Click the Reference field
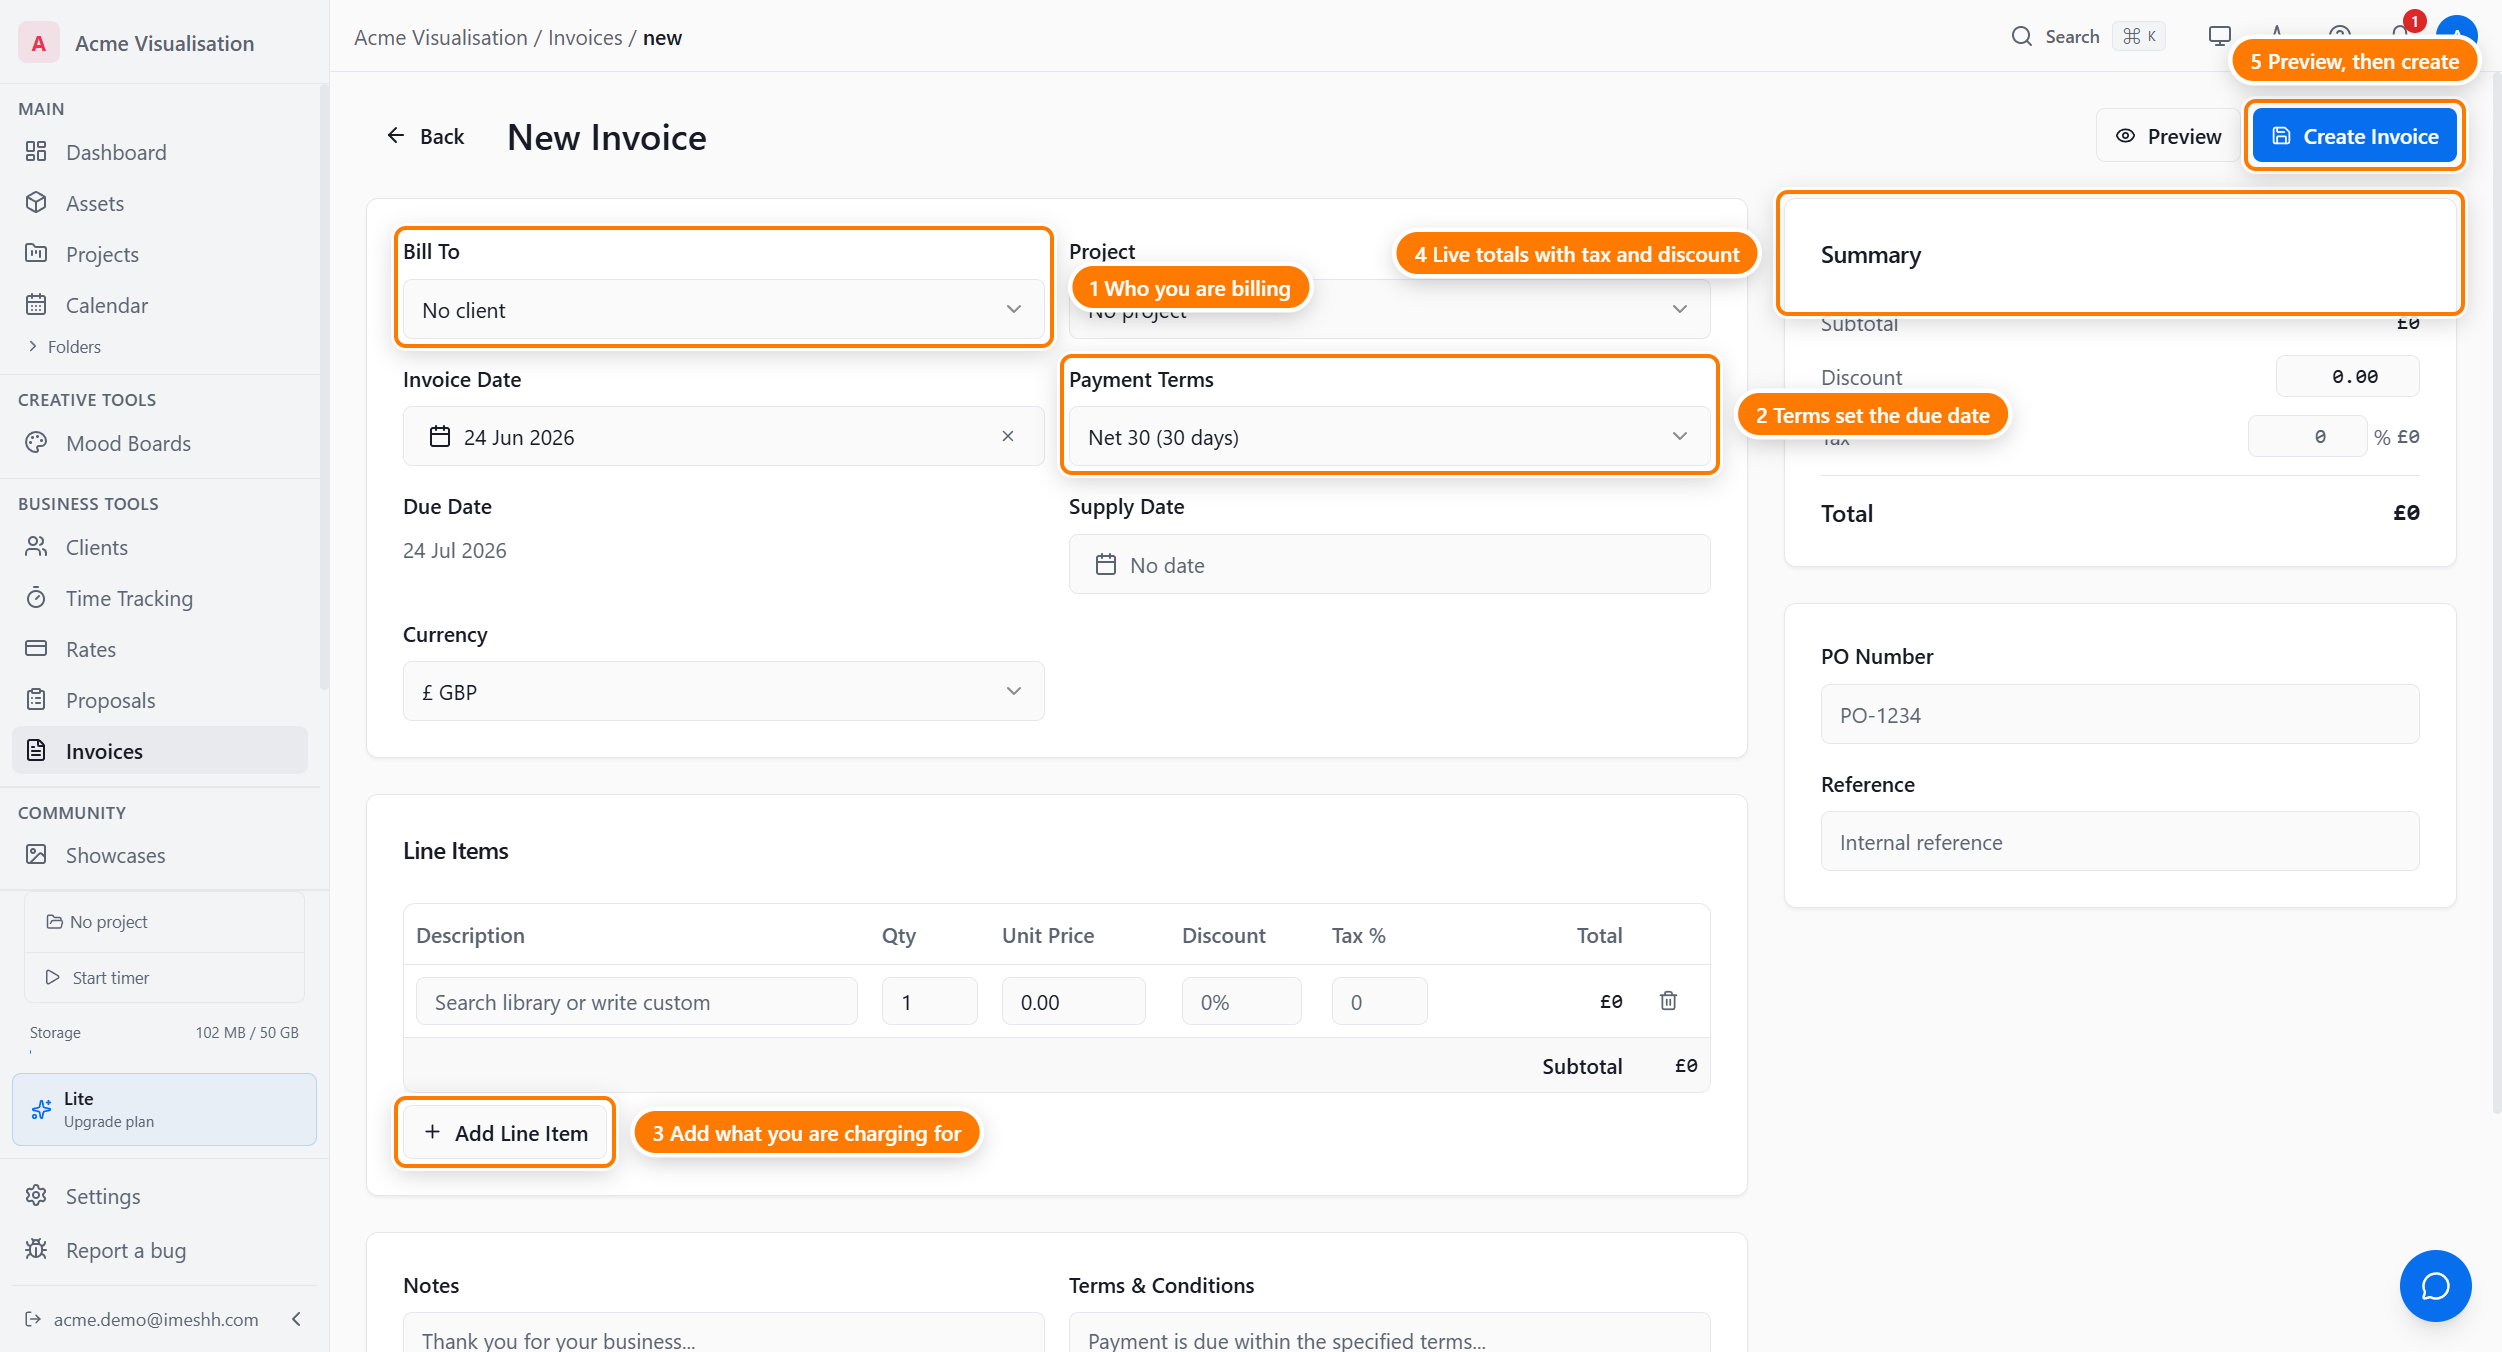2502x1352 pixels. [x=2119, y=841]
